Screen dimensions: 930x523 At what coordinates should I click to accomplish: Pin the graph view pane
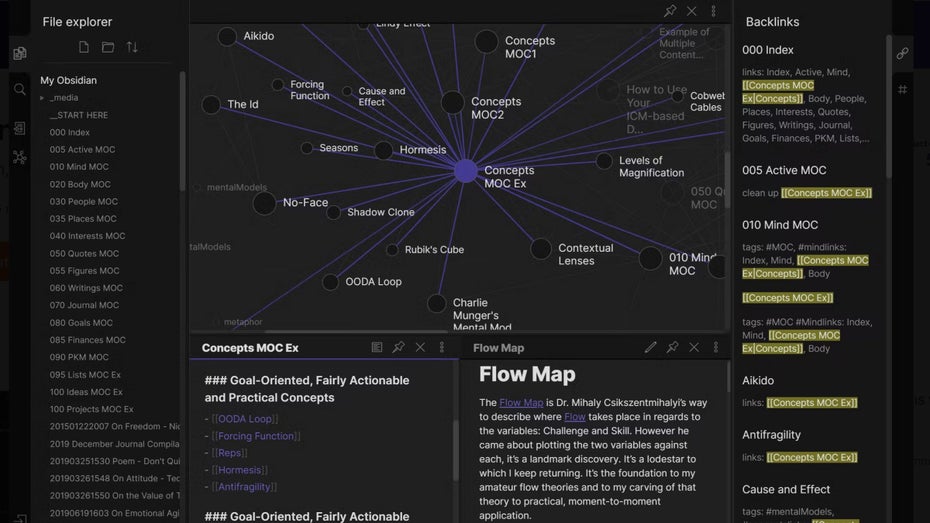pyautogui.click(x=670, y=11)
